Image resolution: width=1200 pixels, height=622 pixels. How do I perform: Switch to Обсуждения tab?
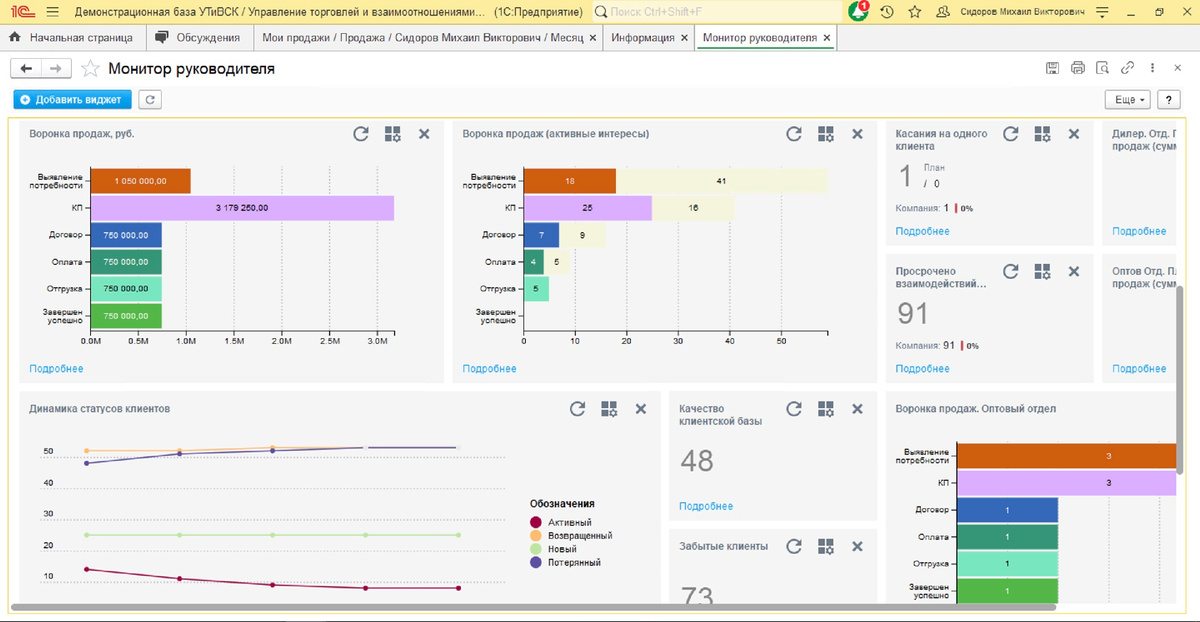198,38
